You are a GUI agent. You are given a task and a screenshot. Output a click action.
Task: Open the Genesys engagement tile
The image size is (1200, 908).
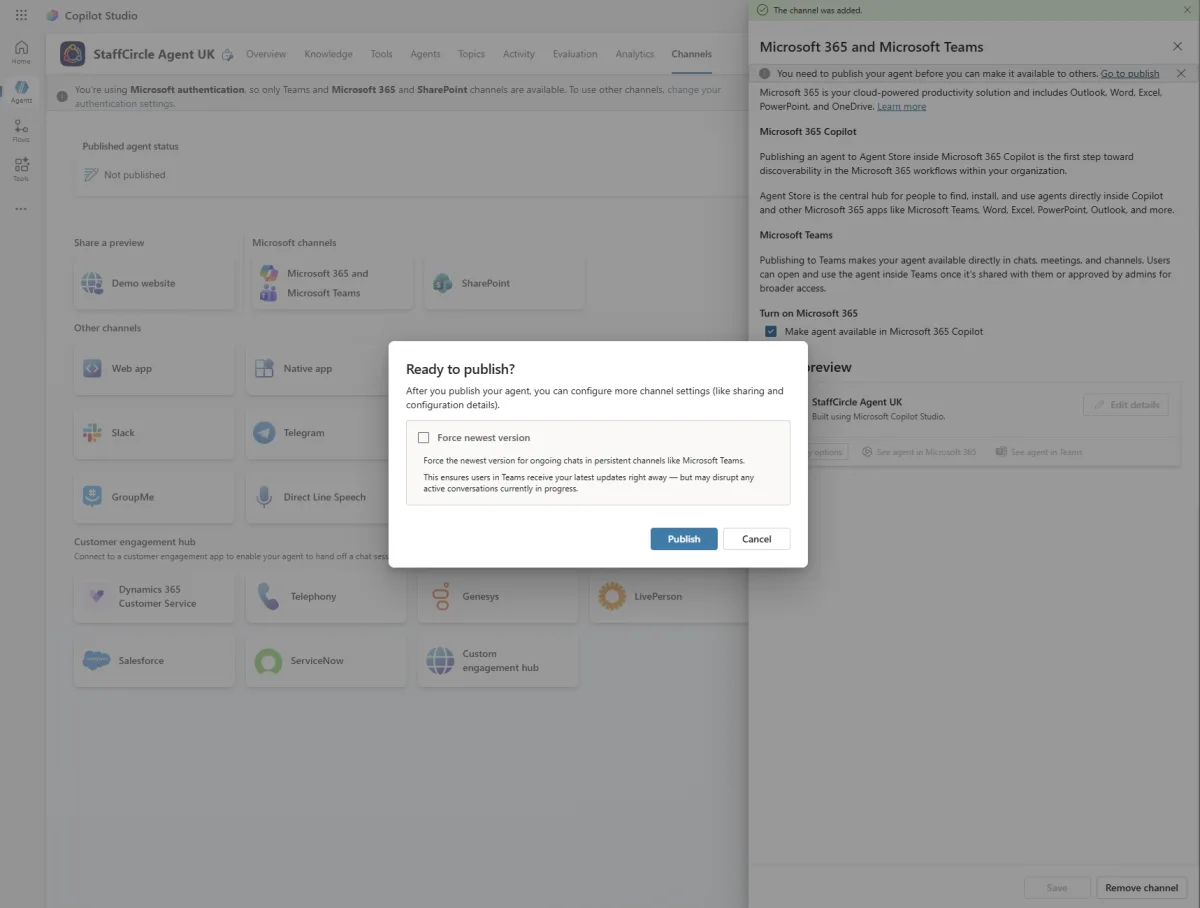498,596
